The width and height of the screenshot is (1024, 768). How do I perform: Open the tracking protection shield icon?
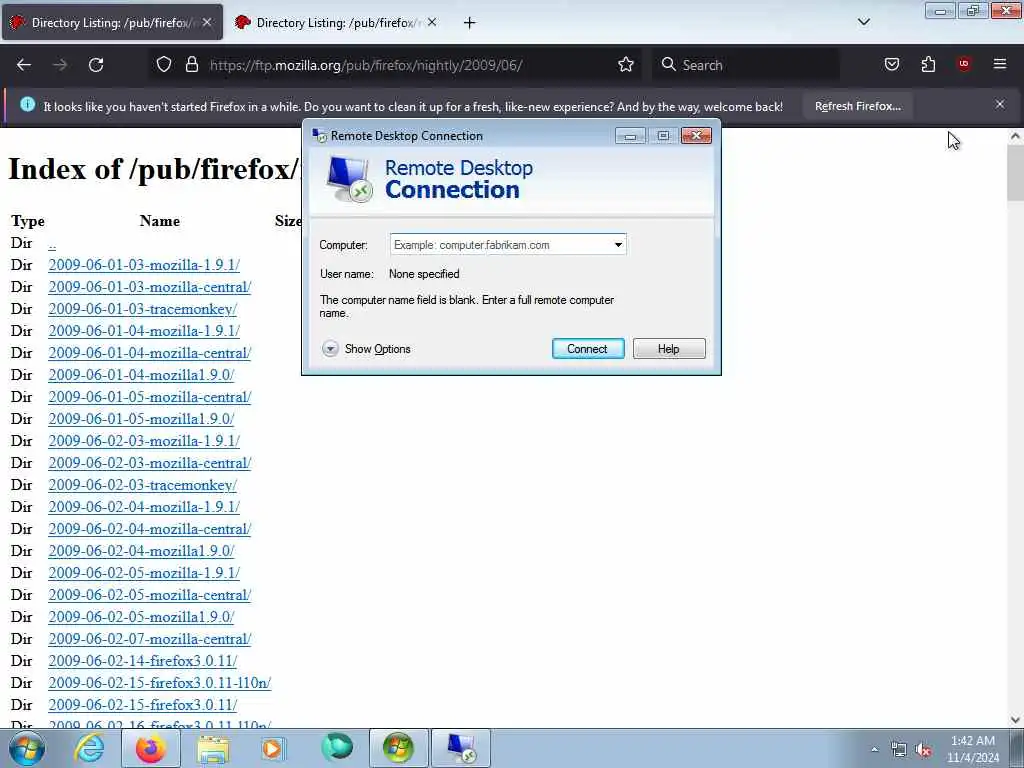tap(164, 65)
